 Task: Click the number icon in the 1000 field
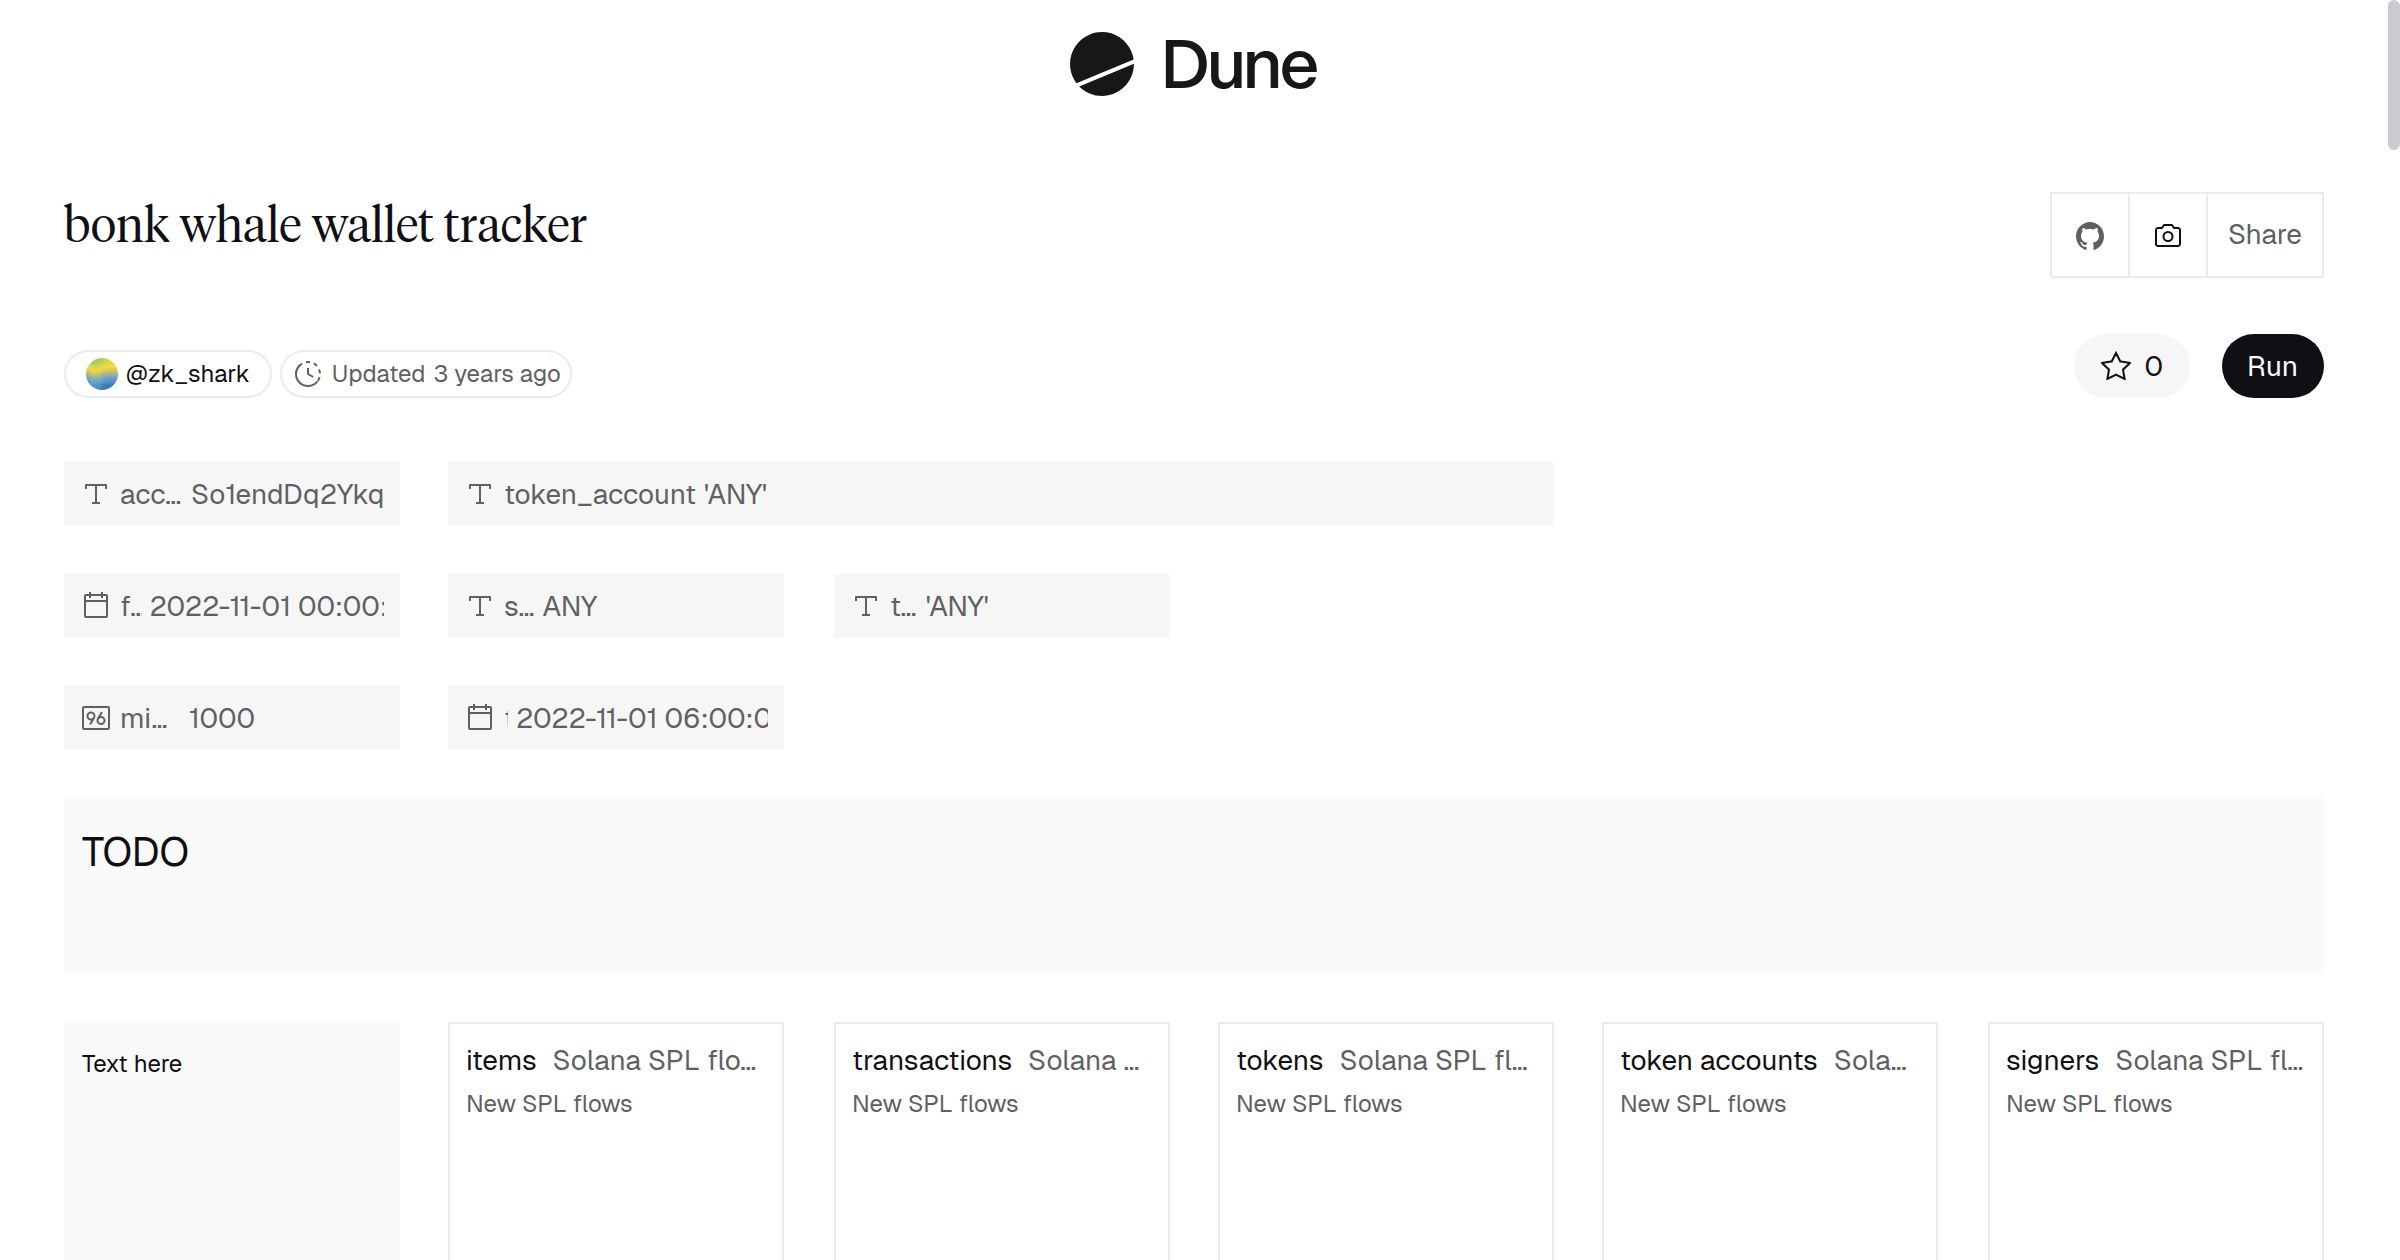[x=96, y=718]
